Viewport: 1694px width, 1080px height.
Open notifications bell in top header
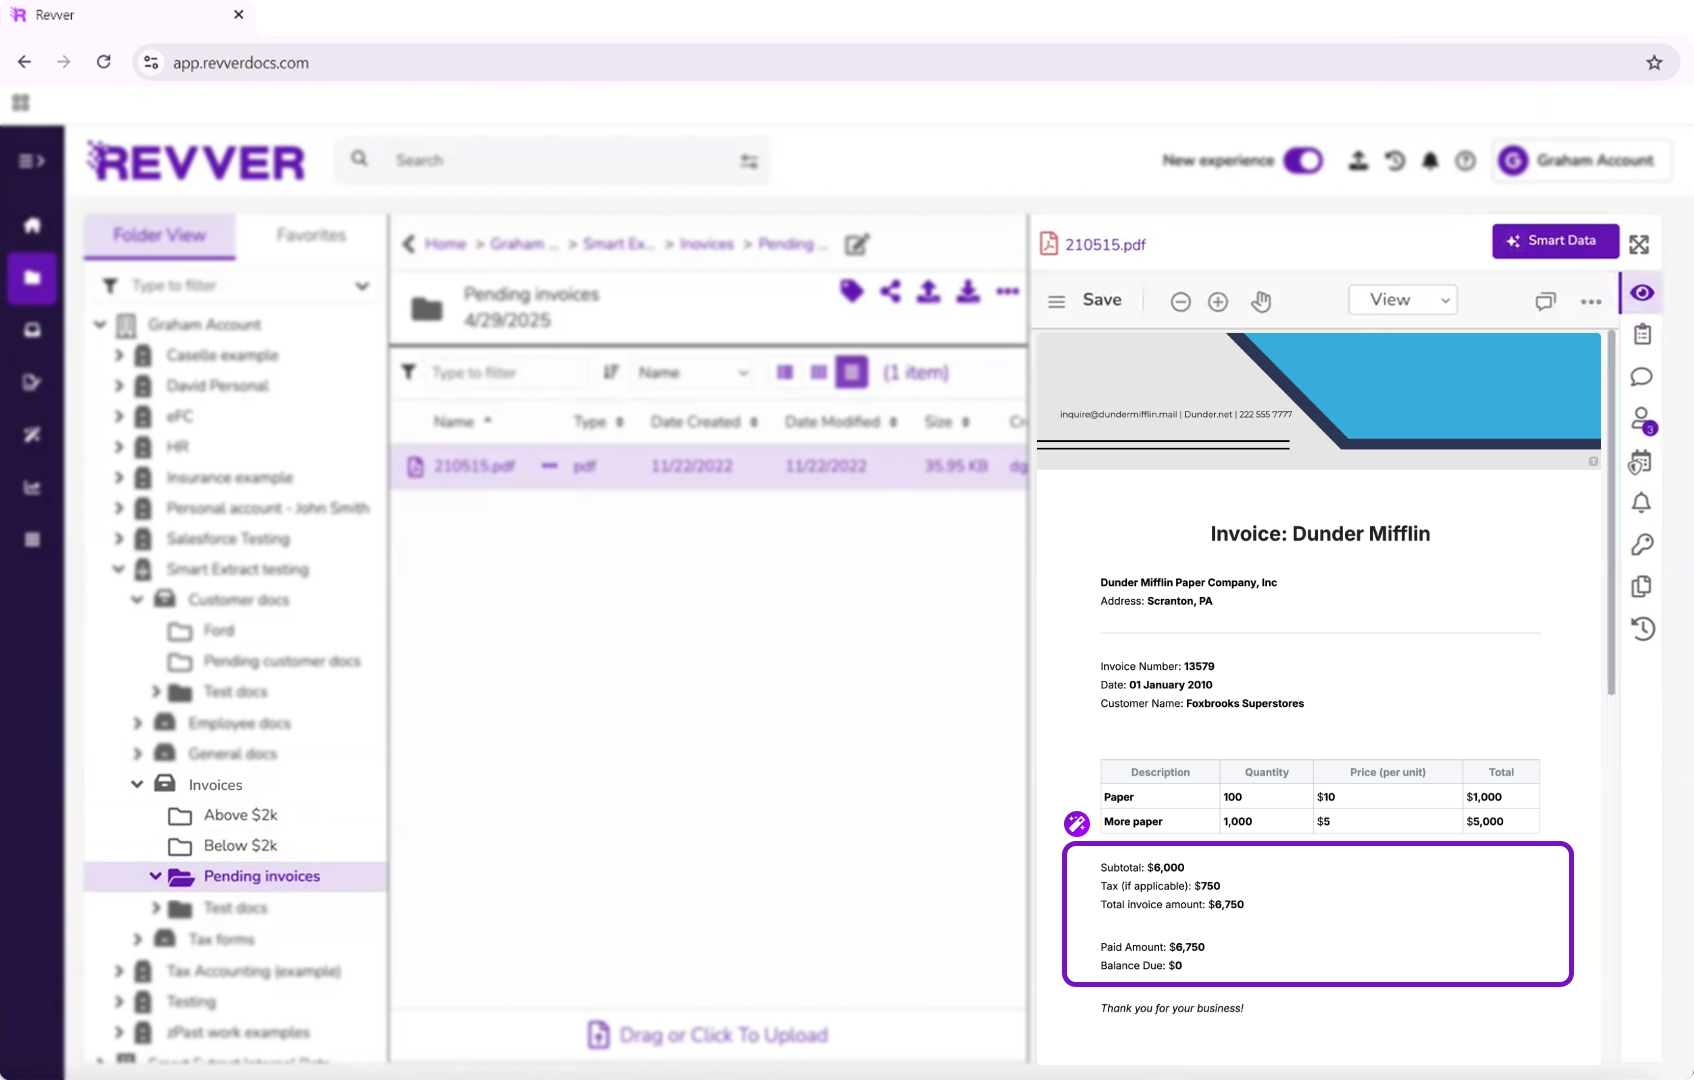[1430, 160]
